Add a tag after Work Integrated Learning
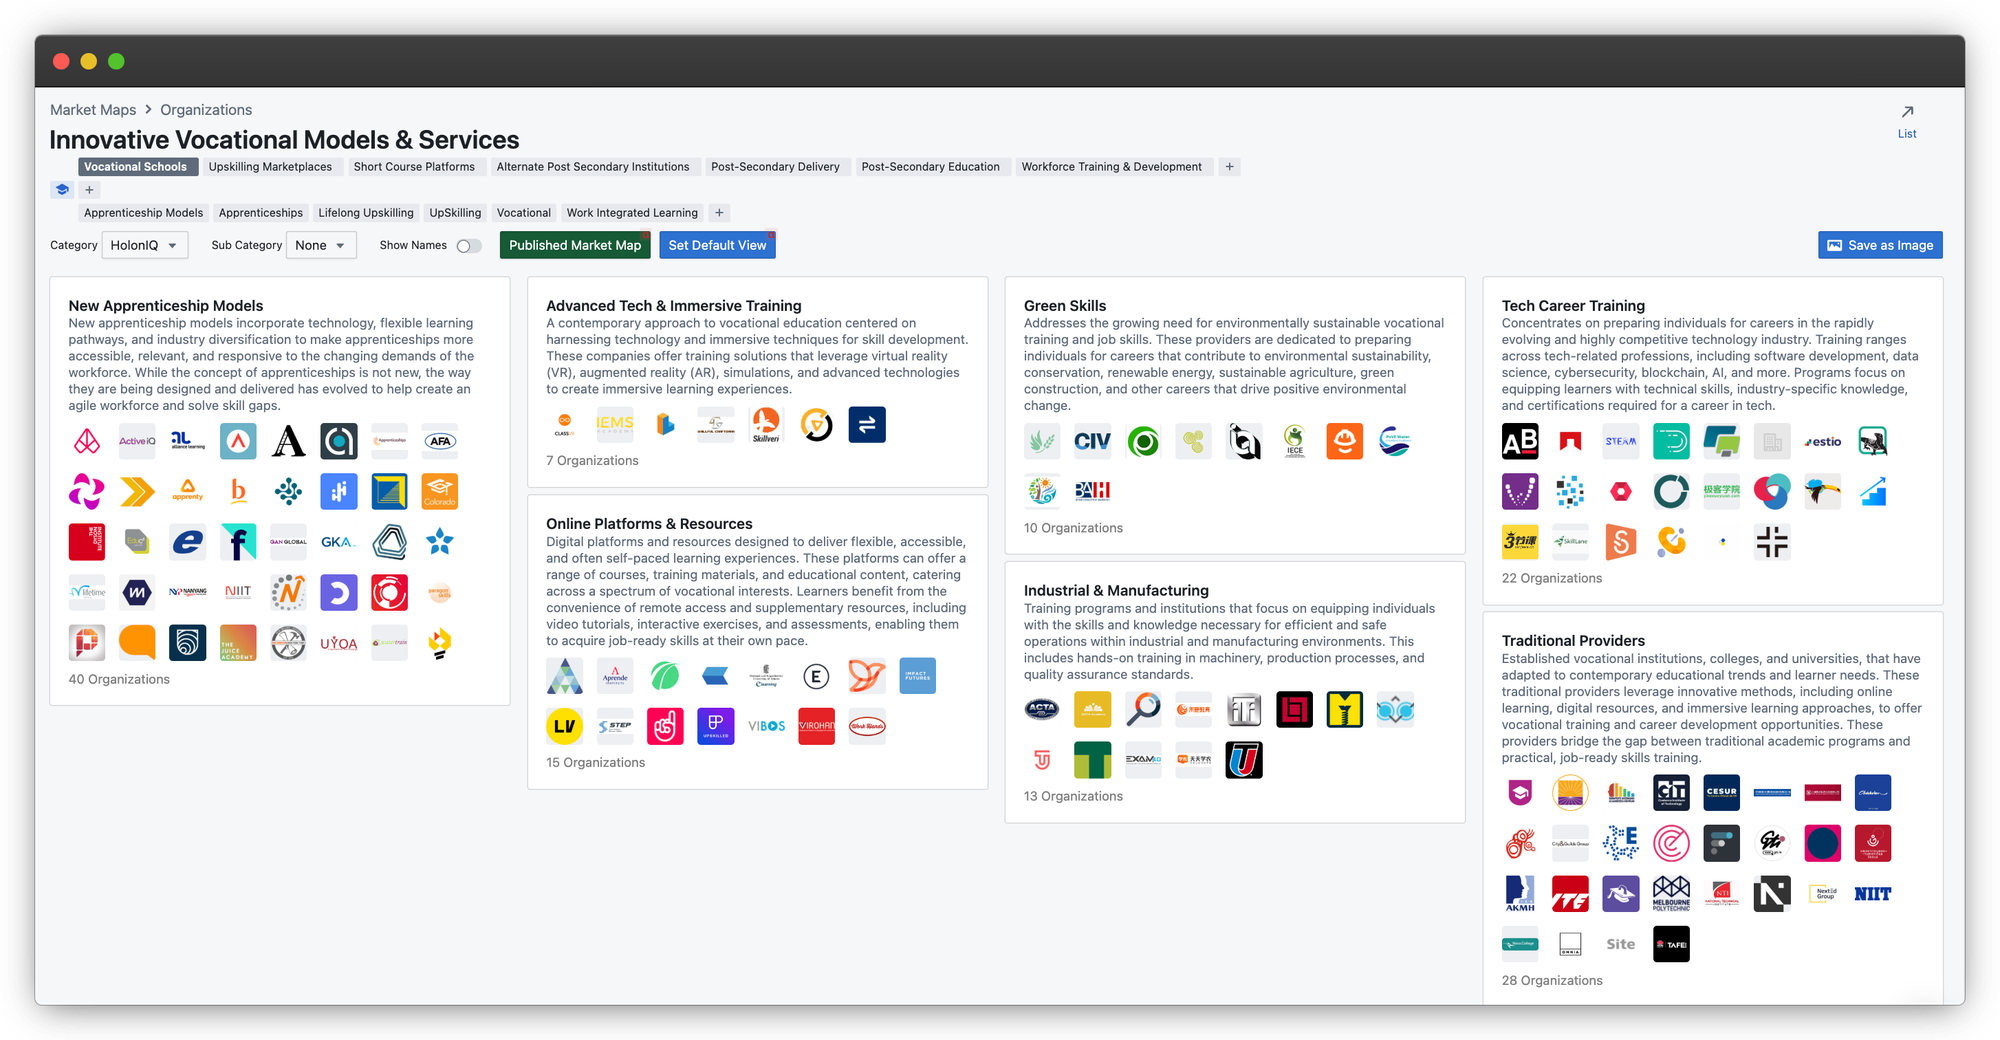This screenshot has height=1040, width=2000. point(719,213)
